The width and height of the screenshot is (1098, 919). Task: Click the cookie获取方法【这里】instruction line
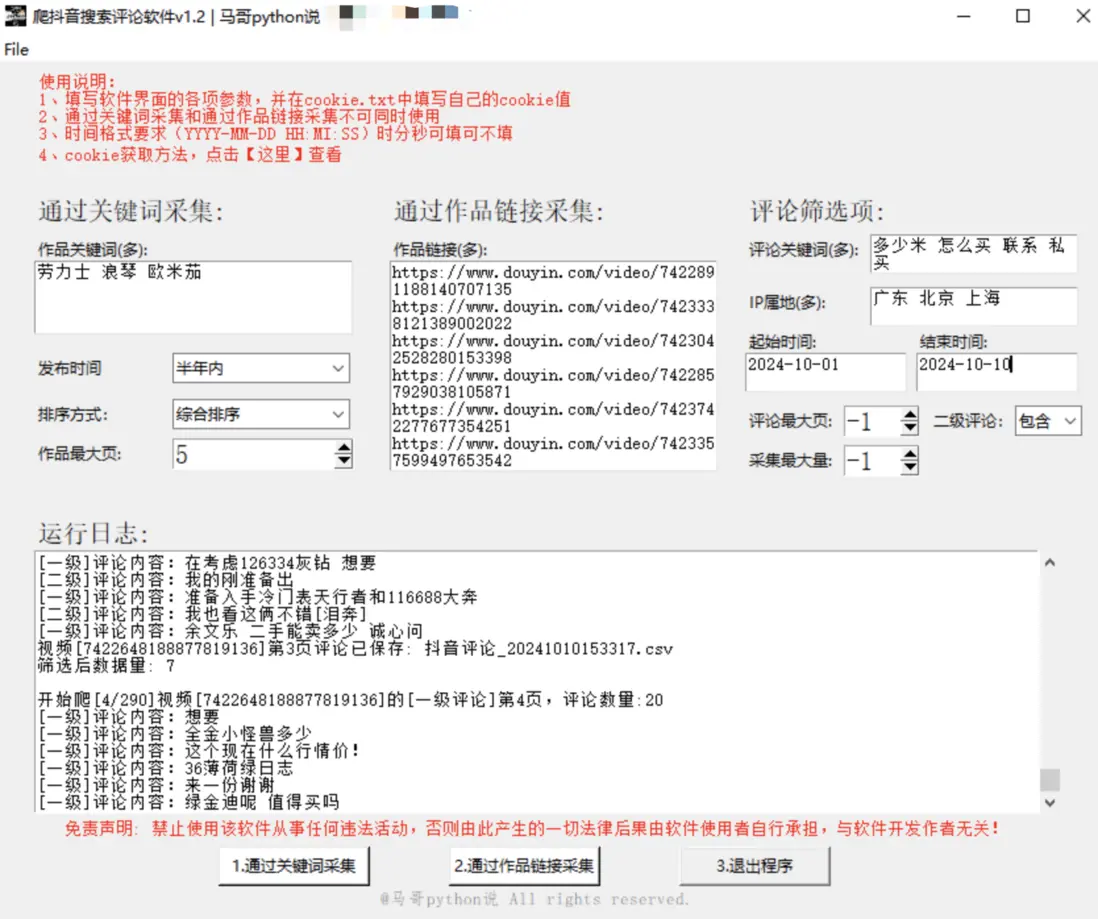click(x=190, y=155)
